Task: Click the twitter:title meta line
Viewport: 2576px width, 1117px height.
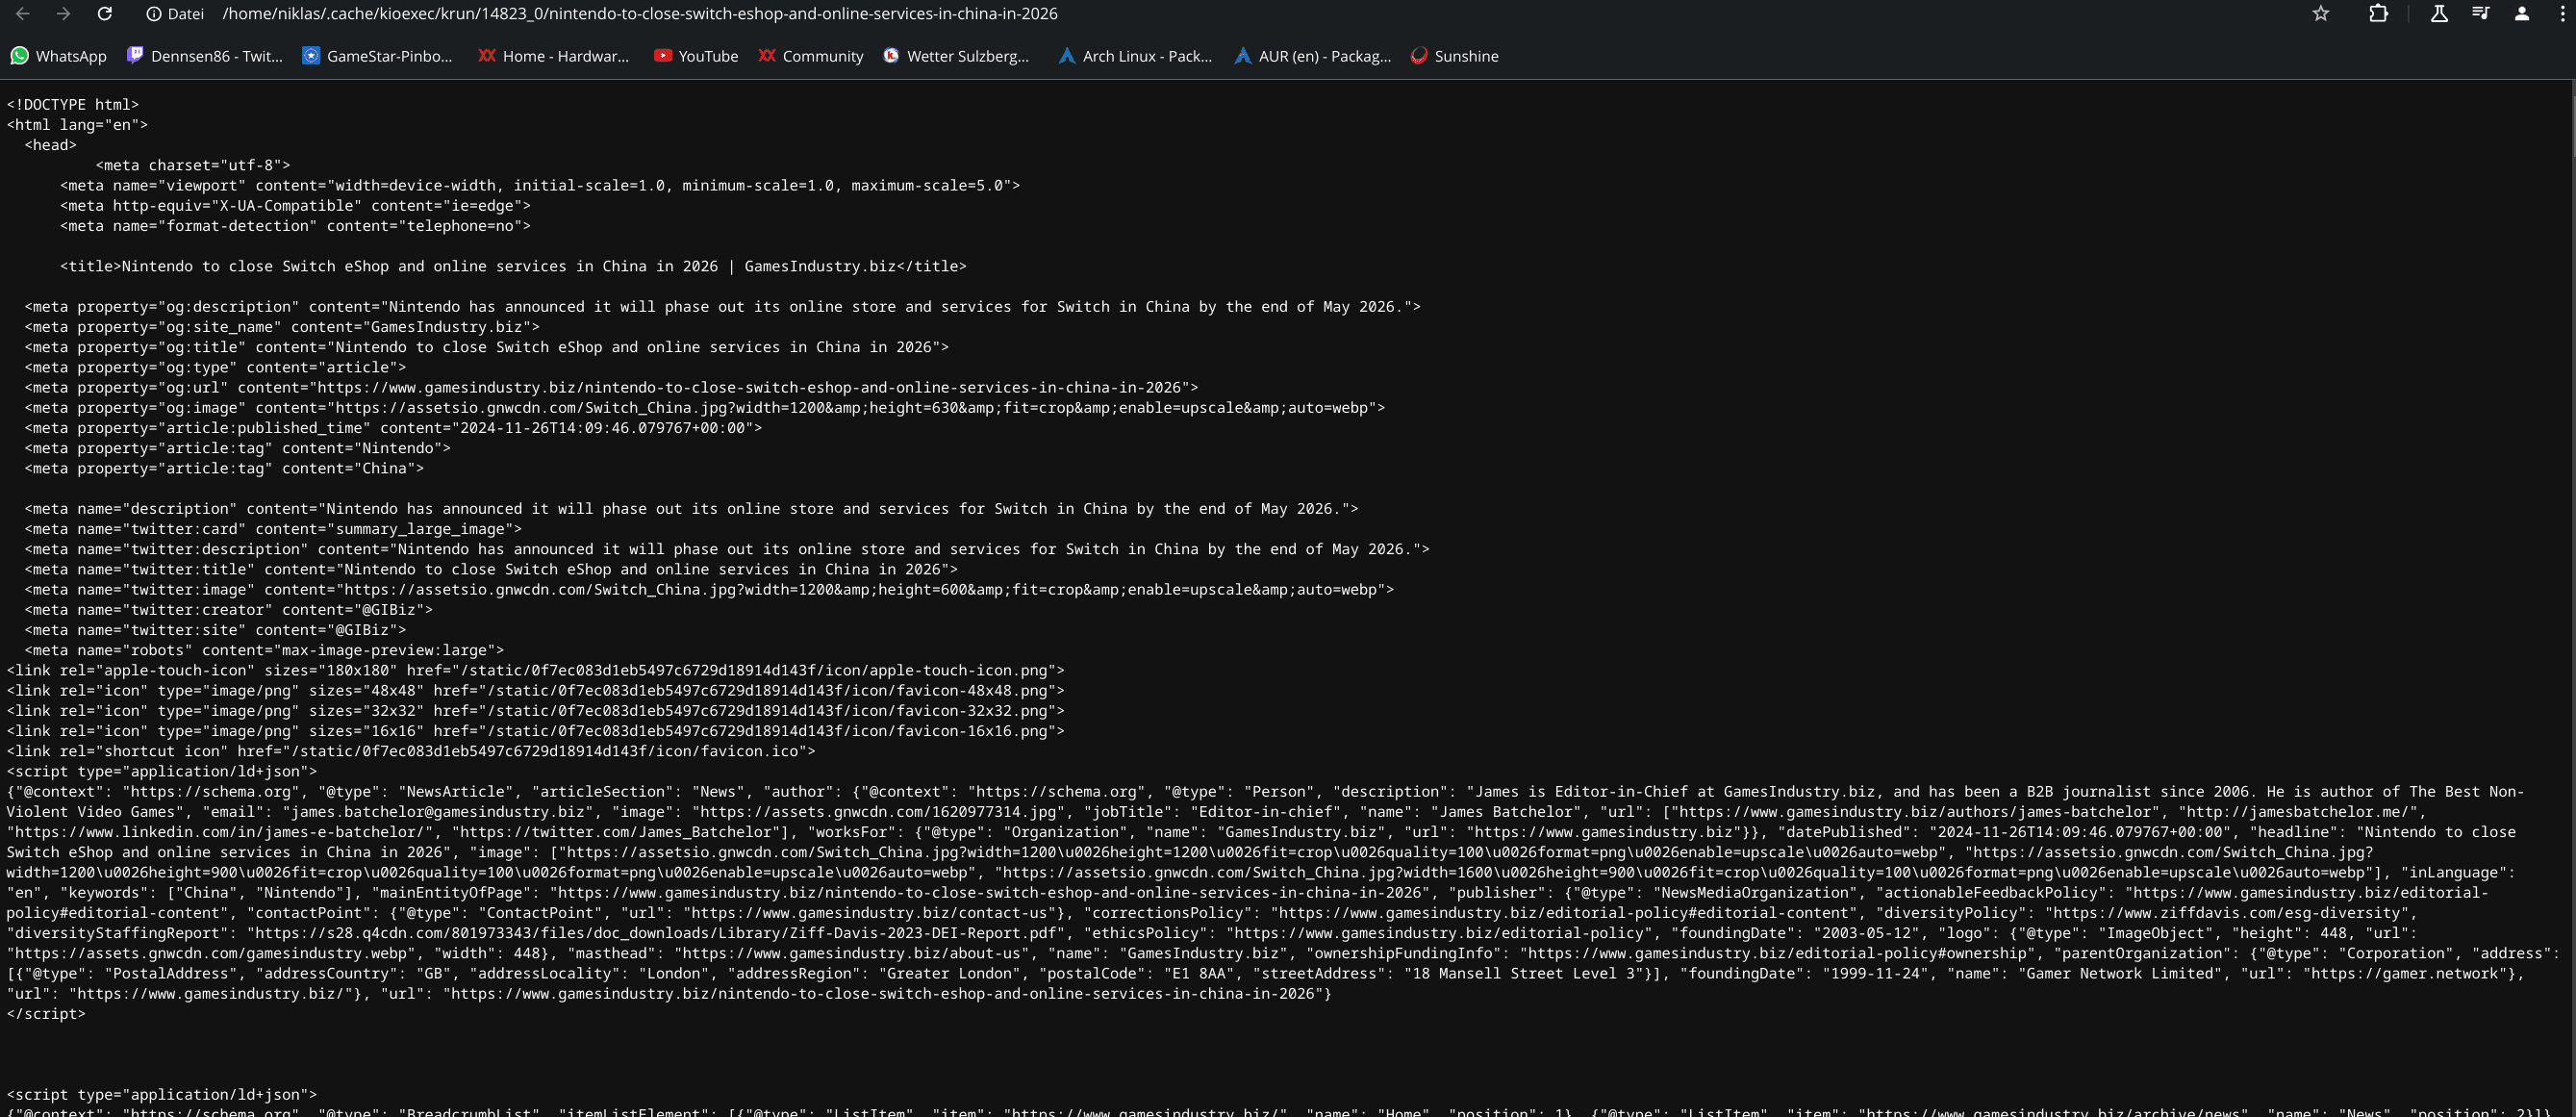Action: coord(491,569)
